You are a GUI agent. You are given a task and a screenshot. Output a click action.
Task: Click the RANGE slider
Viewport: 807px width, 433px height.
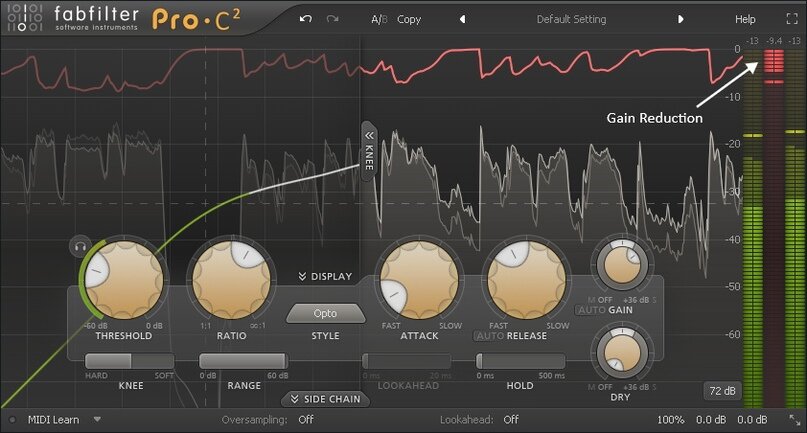click(243, 360)
